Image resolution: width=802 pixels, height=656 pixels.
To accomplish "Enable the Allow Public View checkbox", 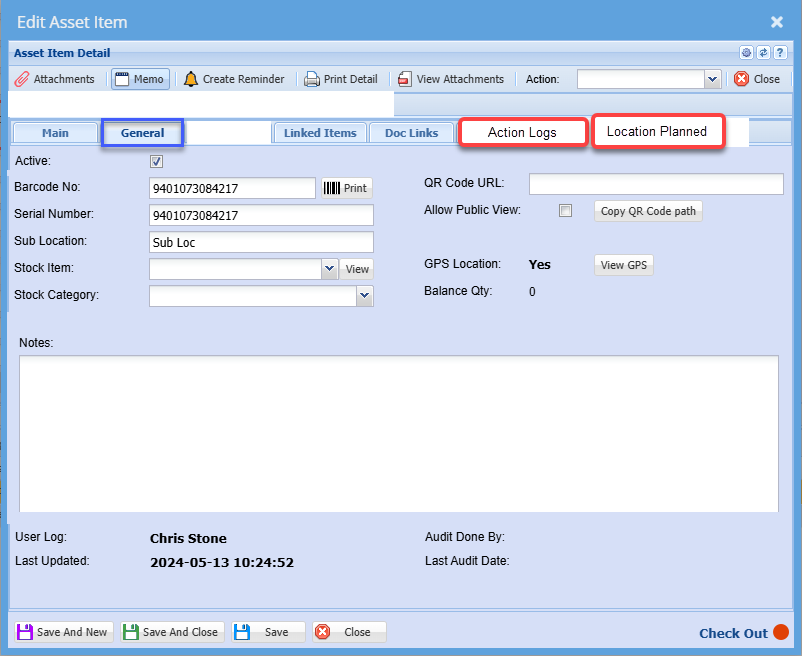I will point(566,211).
